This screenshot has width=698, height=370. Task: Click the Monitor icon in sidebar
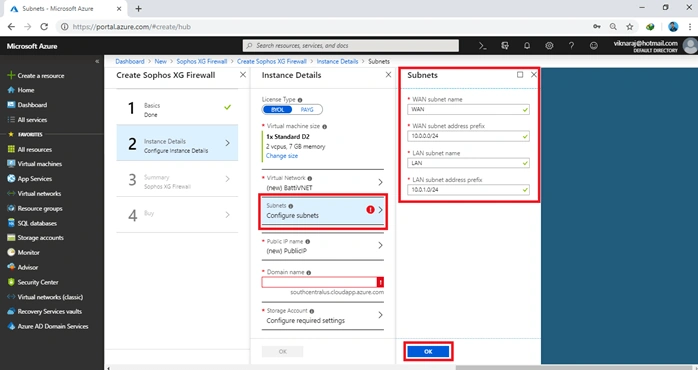(11, 252)
